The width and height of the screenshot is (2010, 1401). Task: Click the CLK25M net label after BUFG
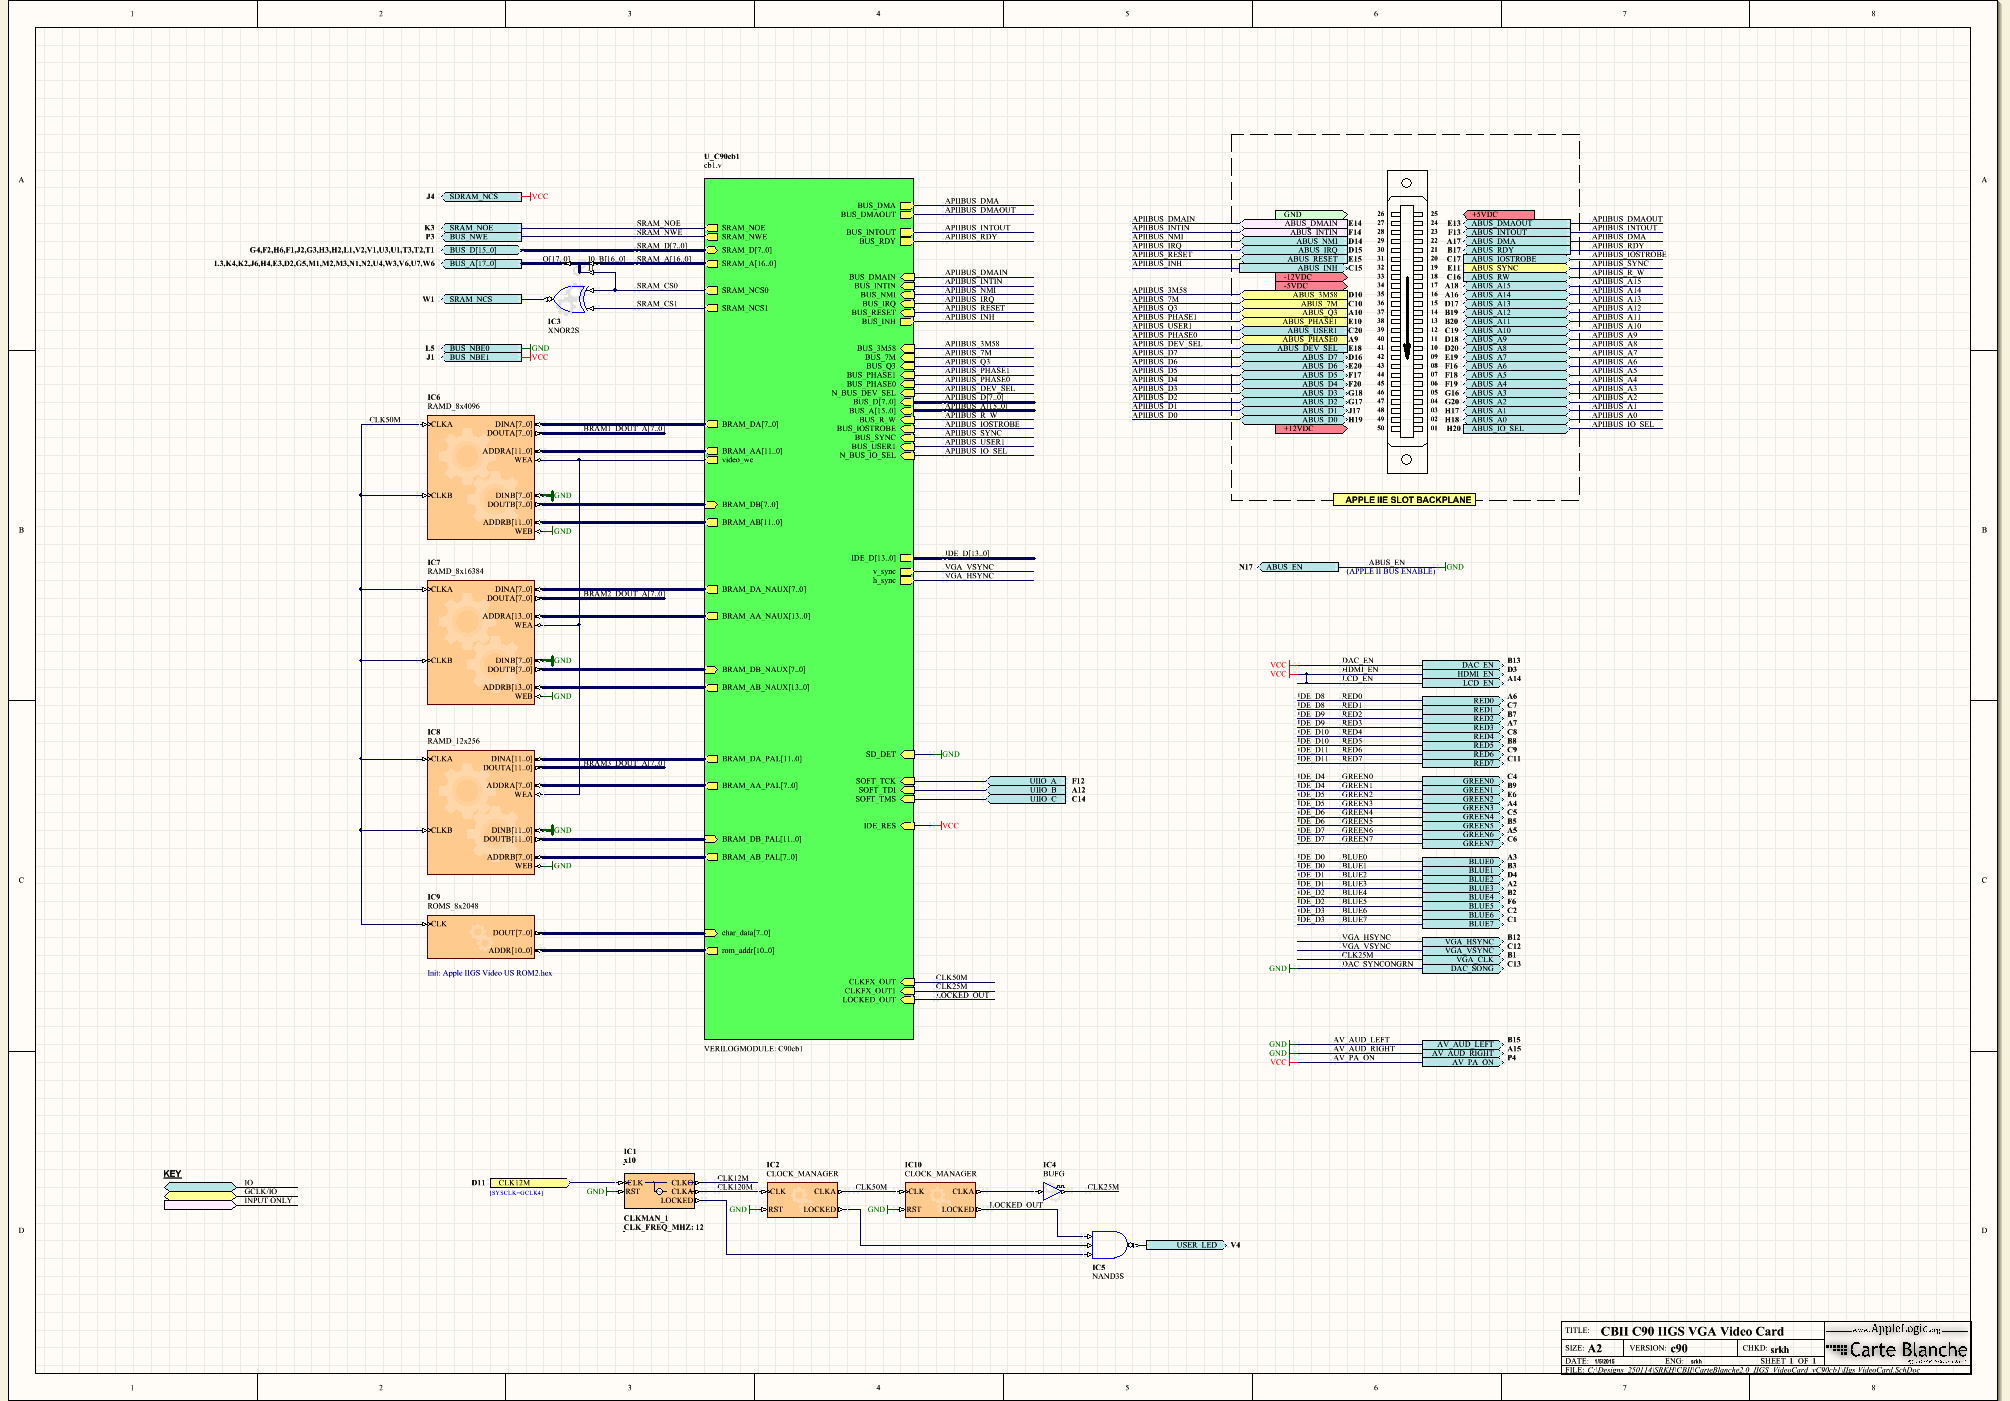click(1103, 1187)
